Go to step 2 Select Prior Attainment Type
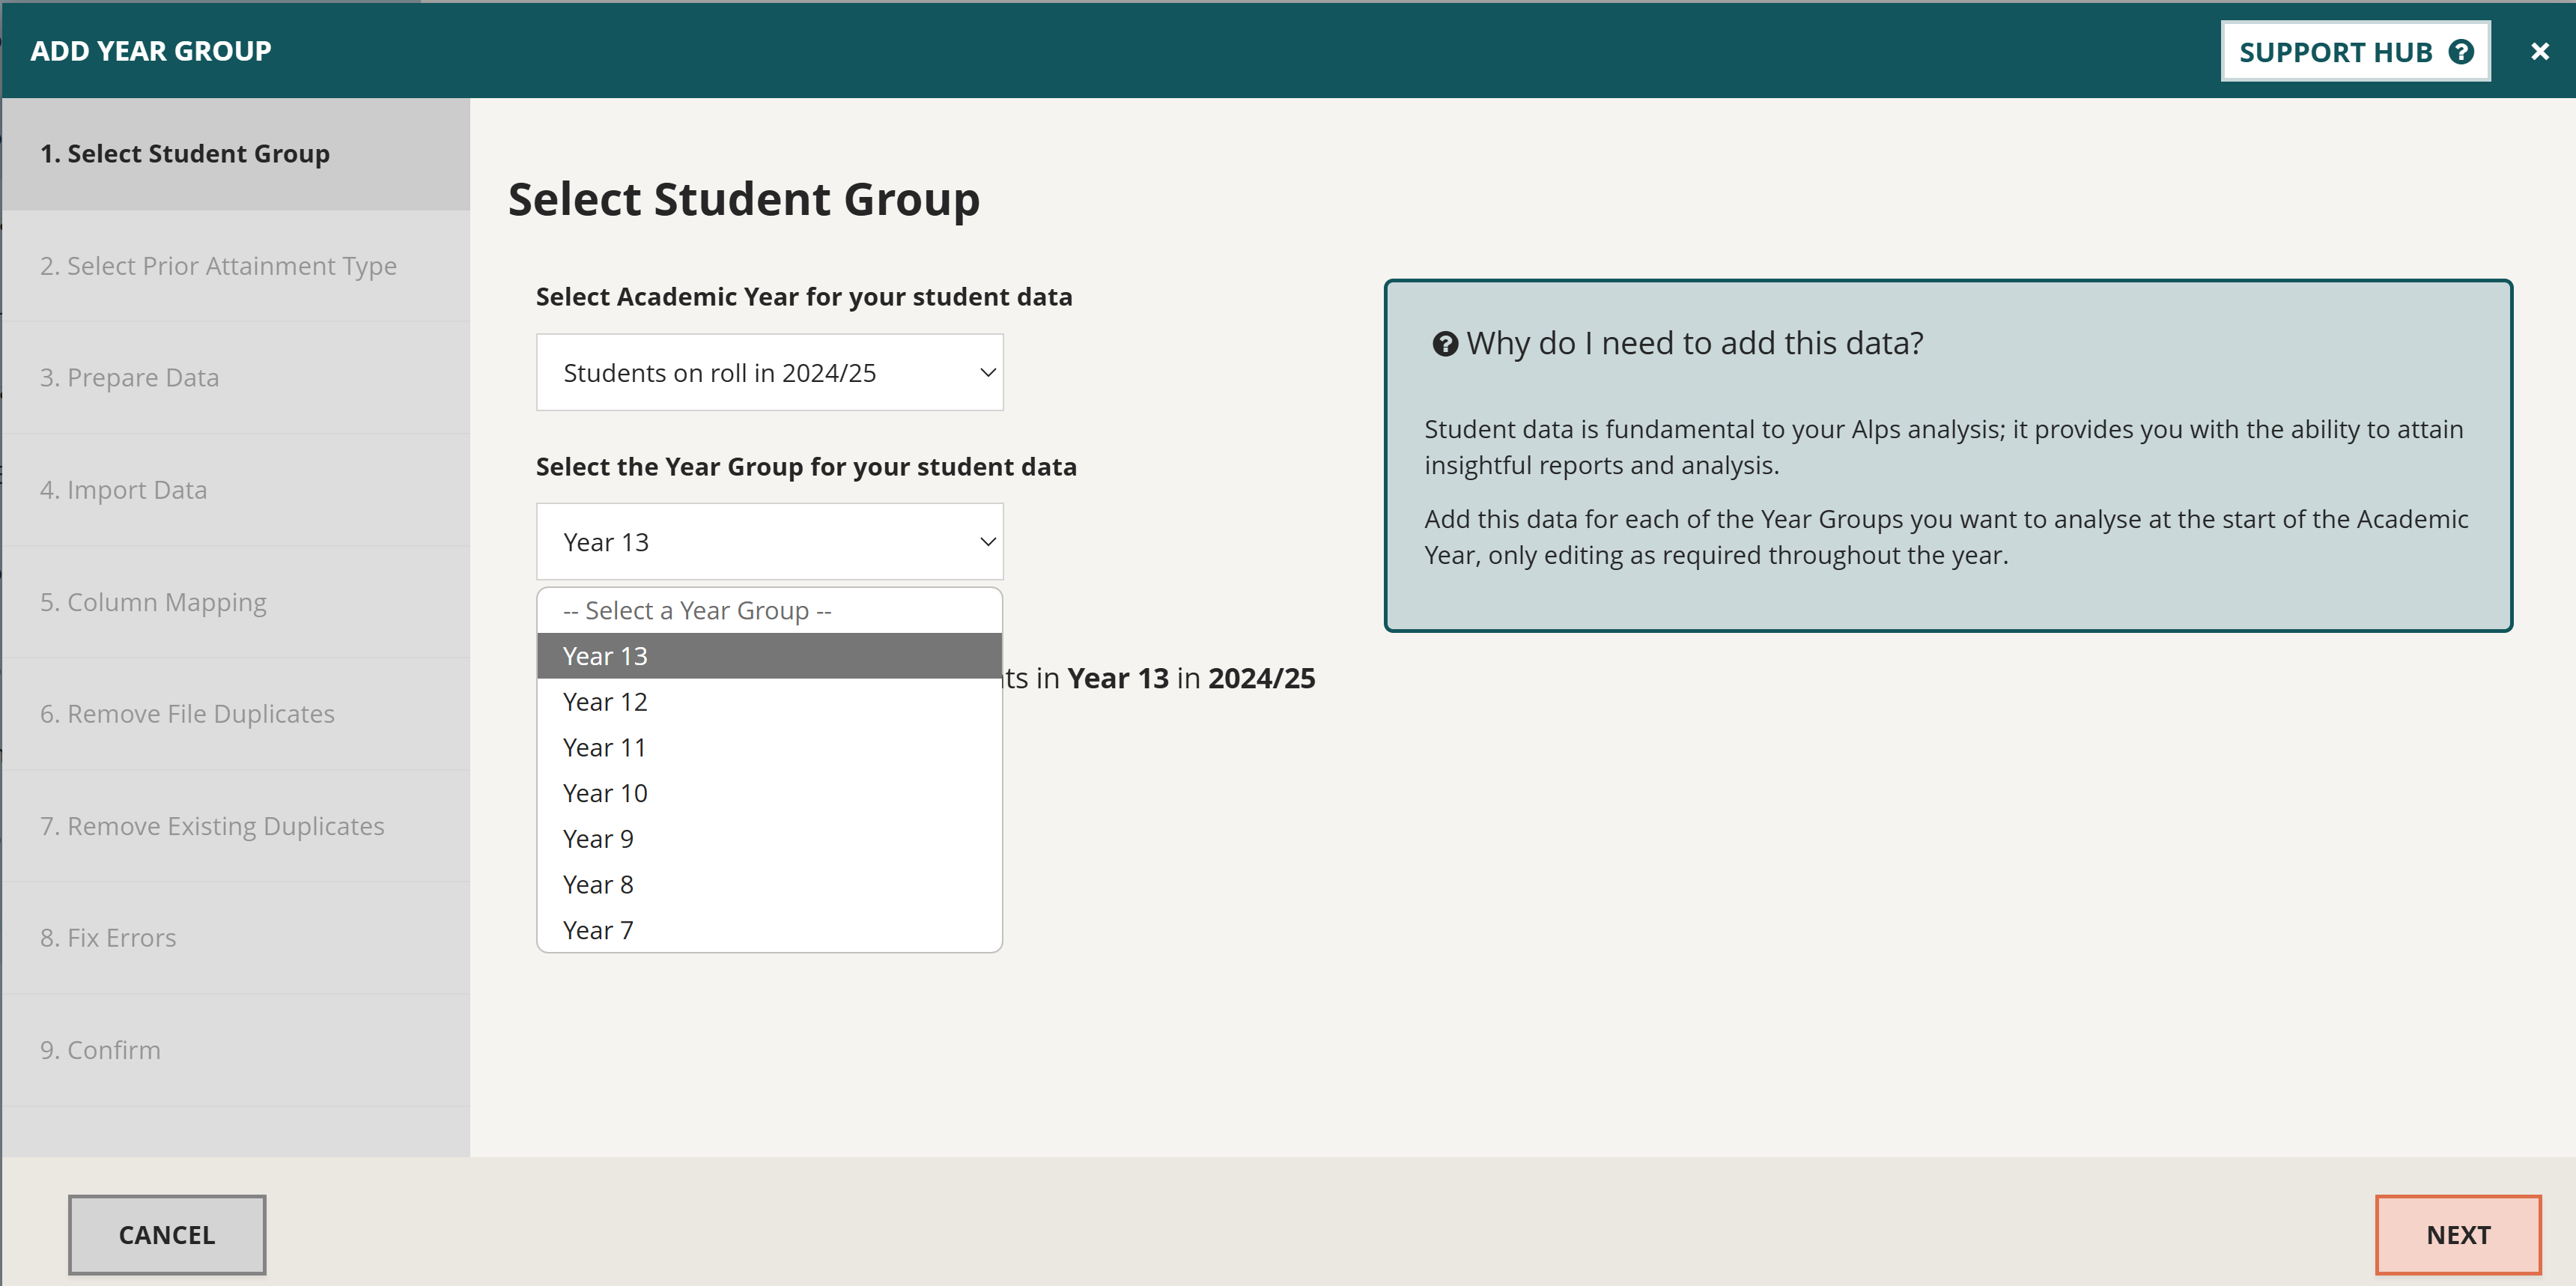This screenshot has width=2576, height=1286. (236, 266)
